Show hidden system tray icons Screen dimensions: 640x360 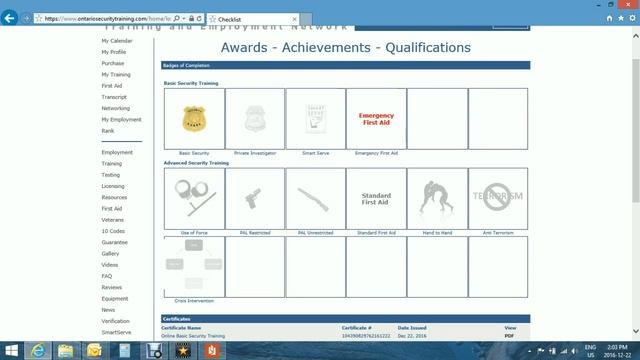tap(529, 351)
